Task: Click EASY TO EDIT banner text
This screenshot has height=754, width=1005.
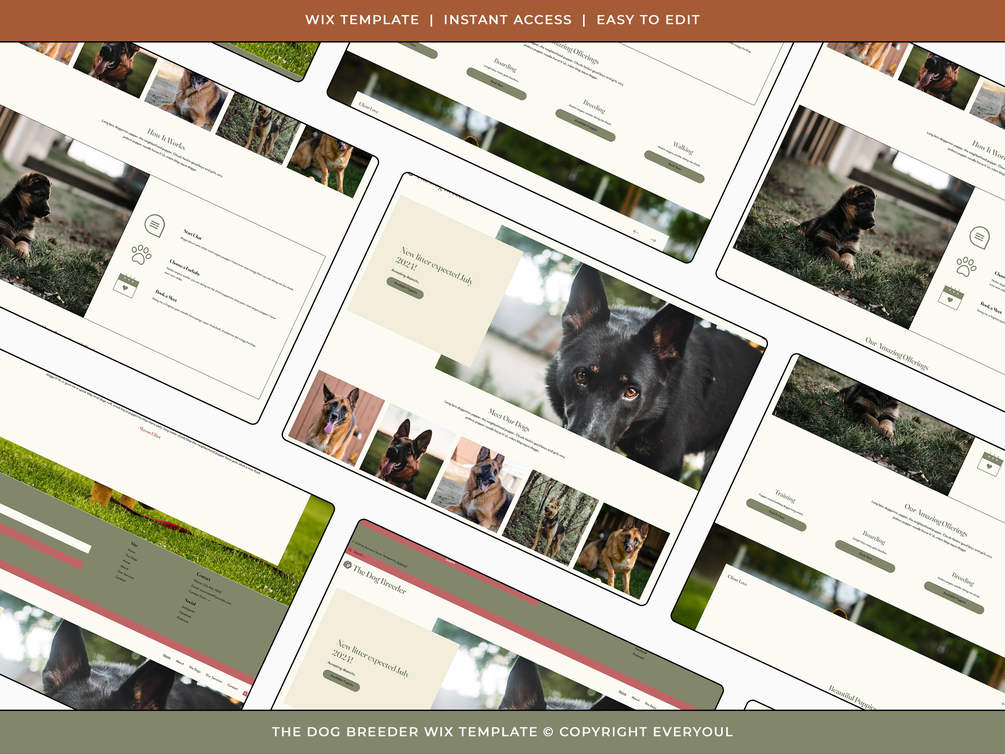Action: [x=648, y=20]
